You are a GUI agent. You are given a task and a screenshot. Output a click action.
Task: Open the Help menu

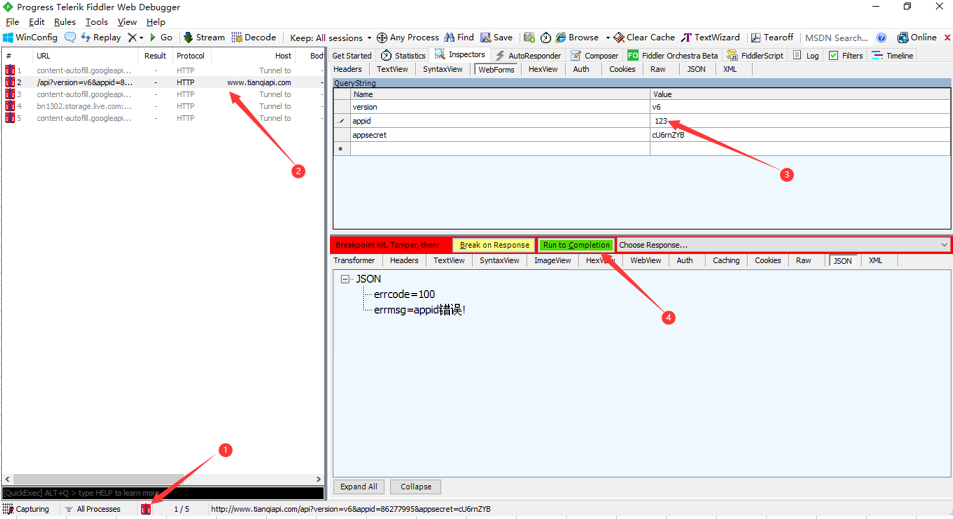click(x=156, y=22)
